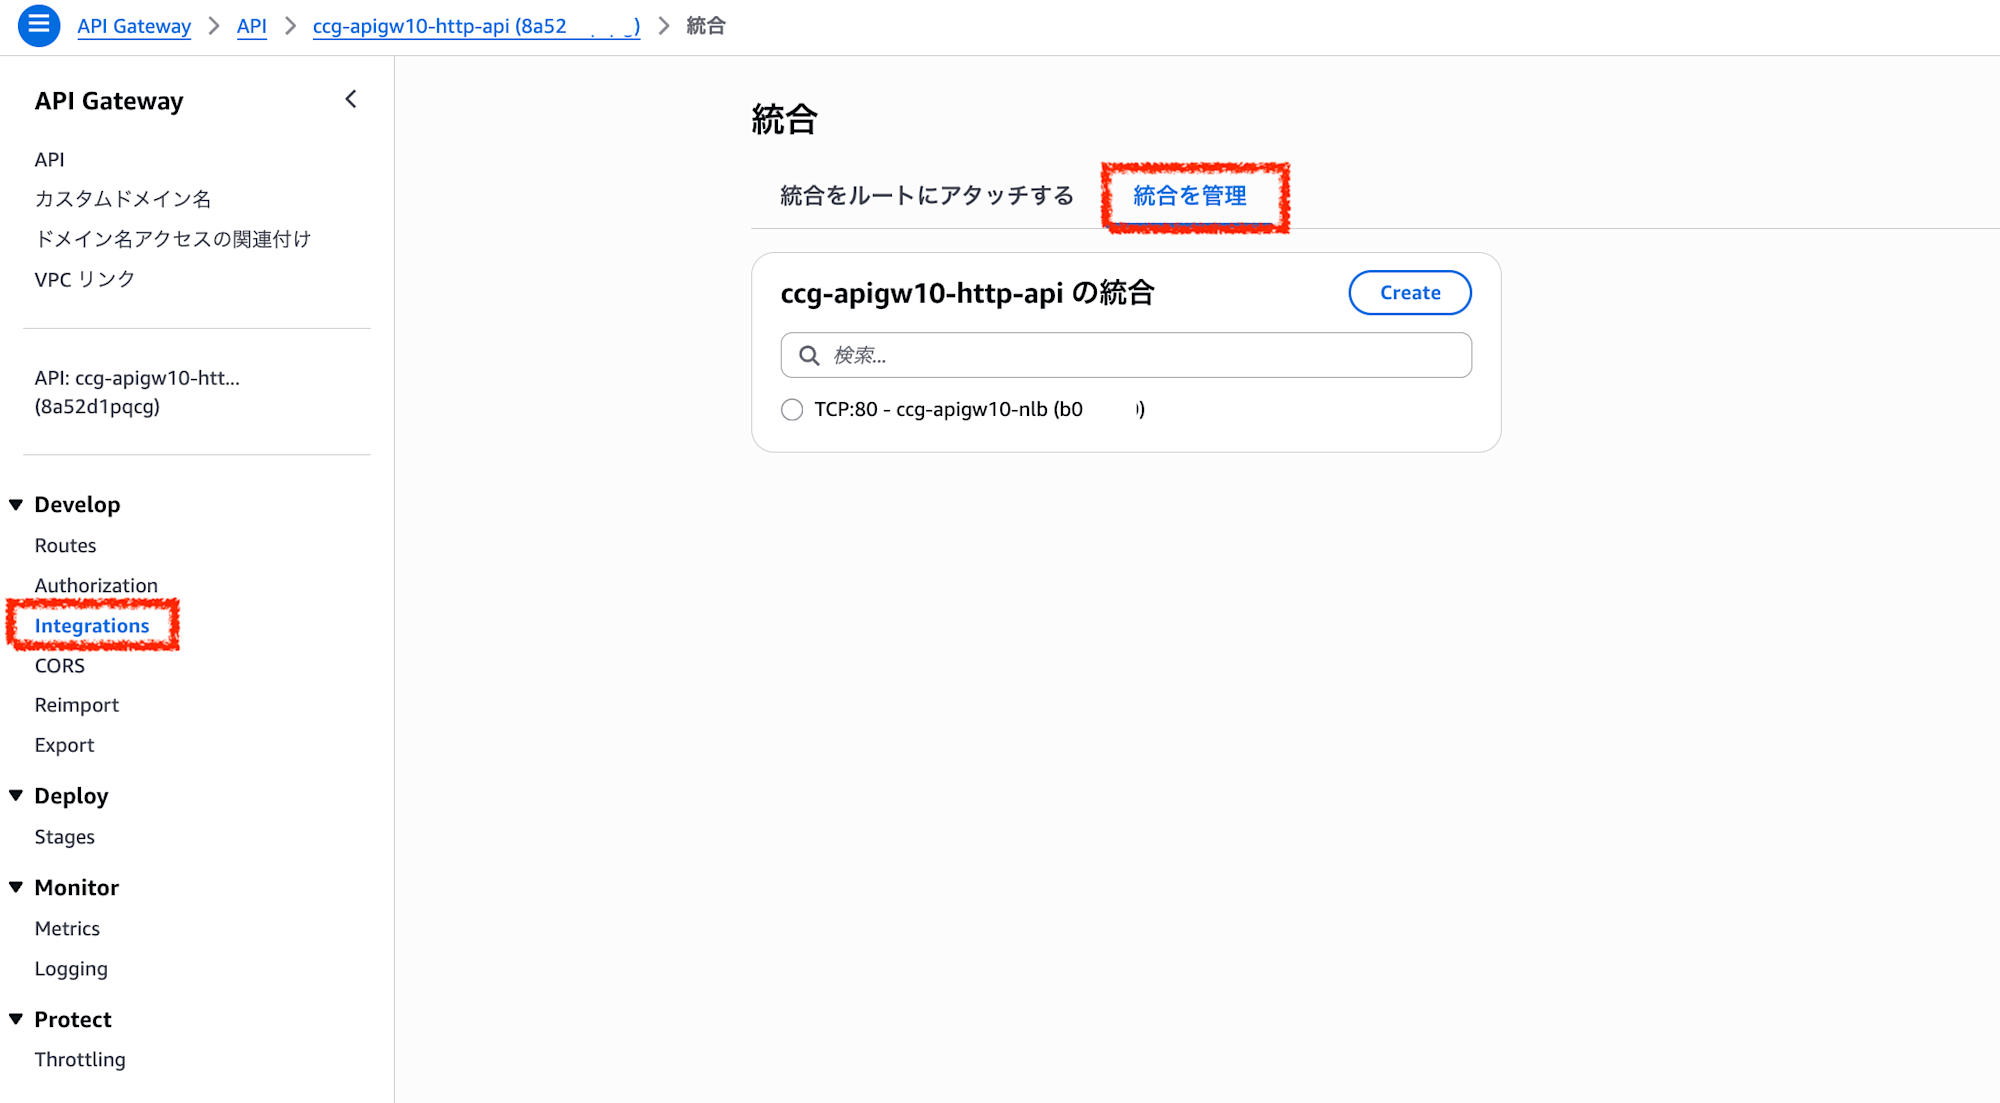Select the TCP:80 ccg-apigw10-nlb radio button
Screen dimensions: 2000x1103
tap(792, 410)
